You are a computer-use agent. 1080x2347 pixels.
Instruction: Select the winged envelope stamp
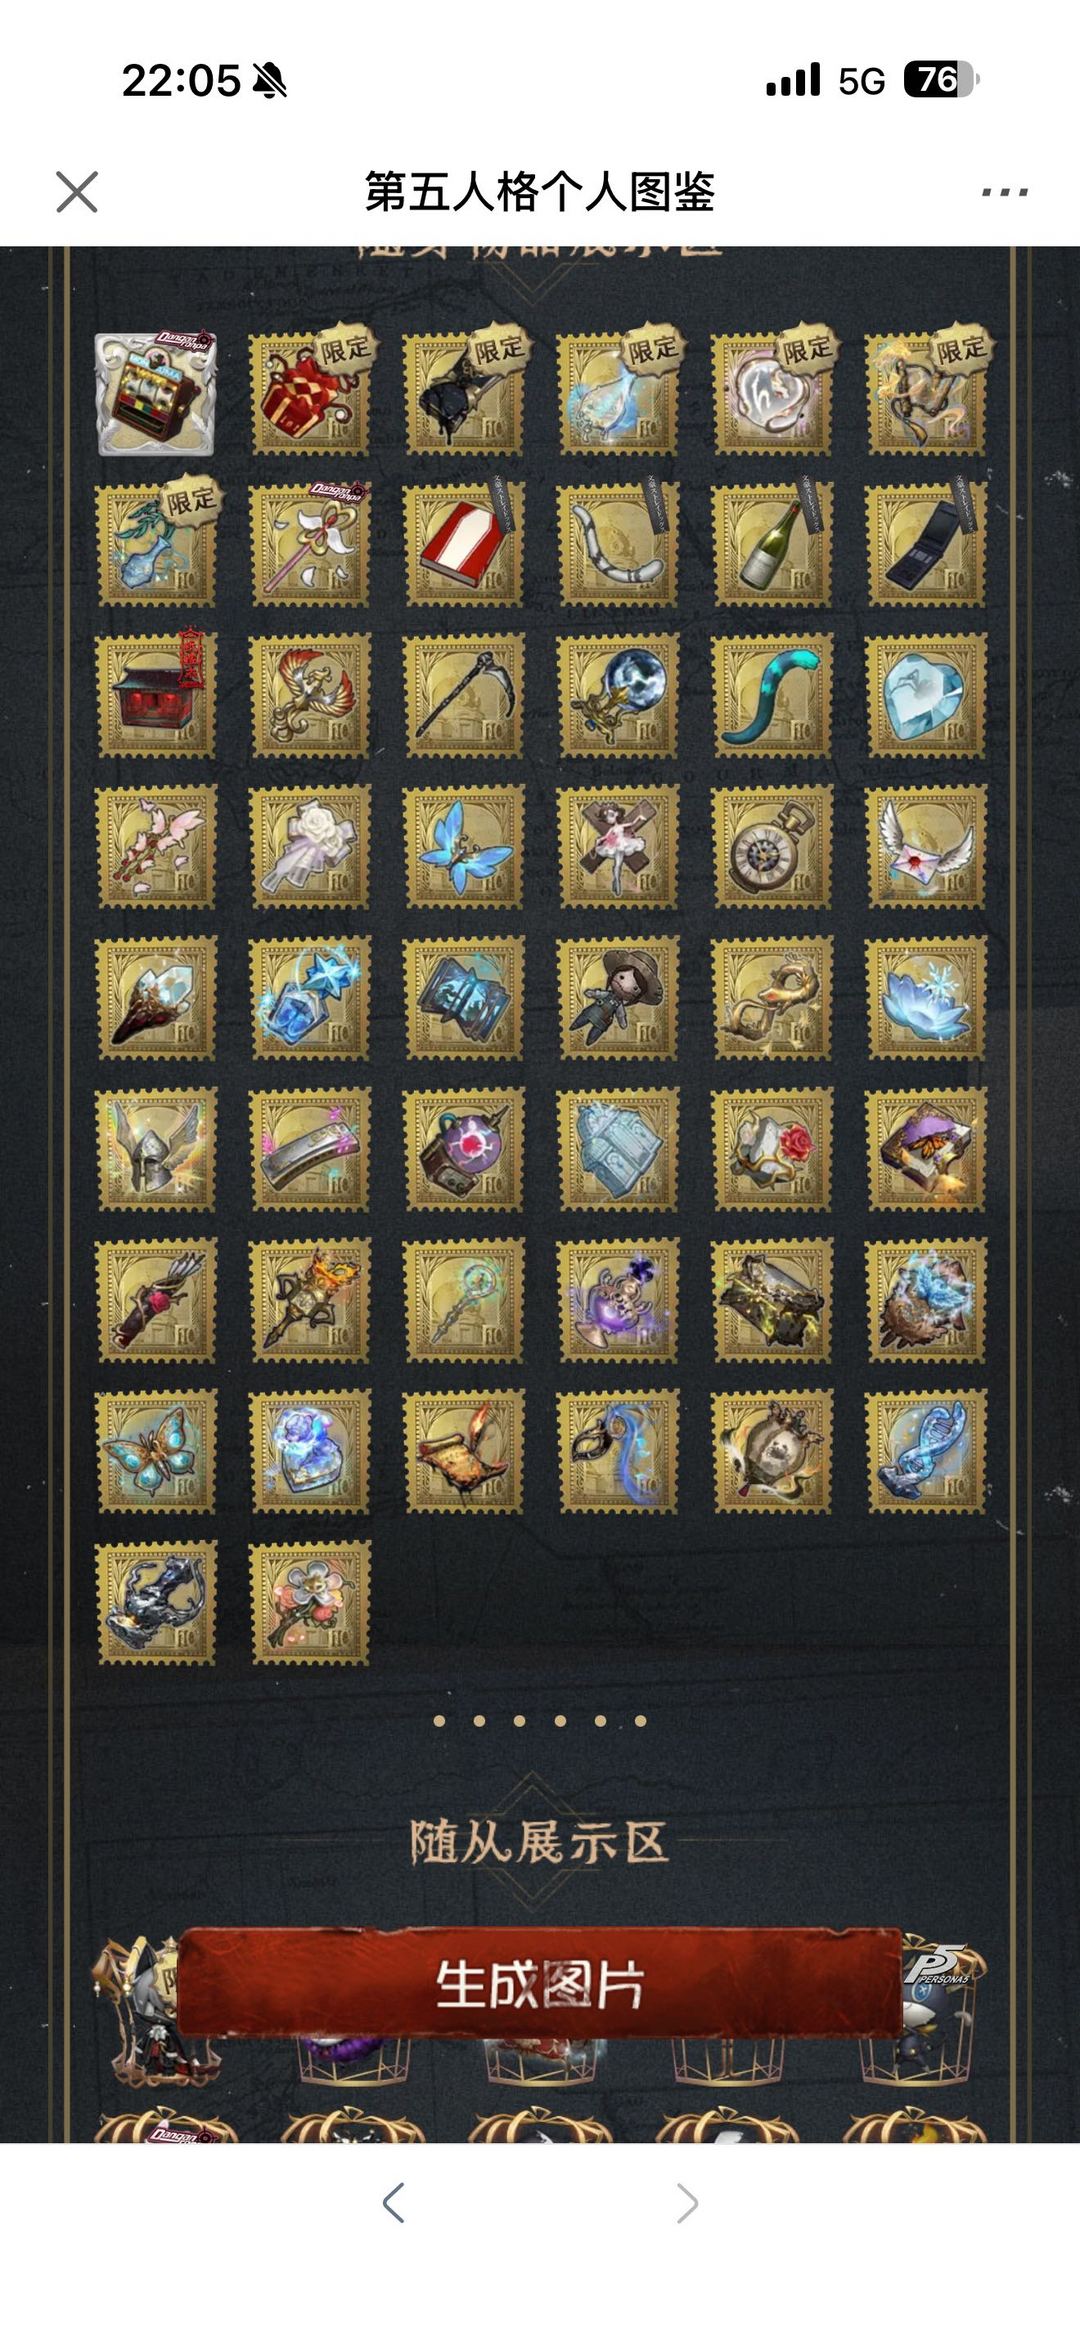[x=926, y=847]
